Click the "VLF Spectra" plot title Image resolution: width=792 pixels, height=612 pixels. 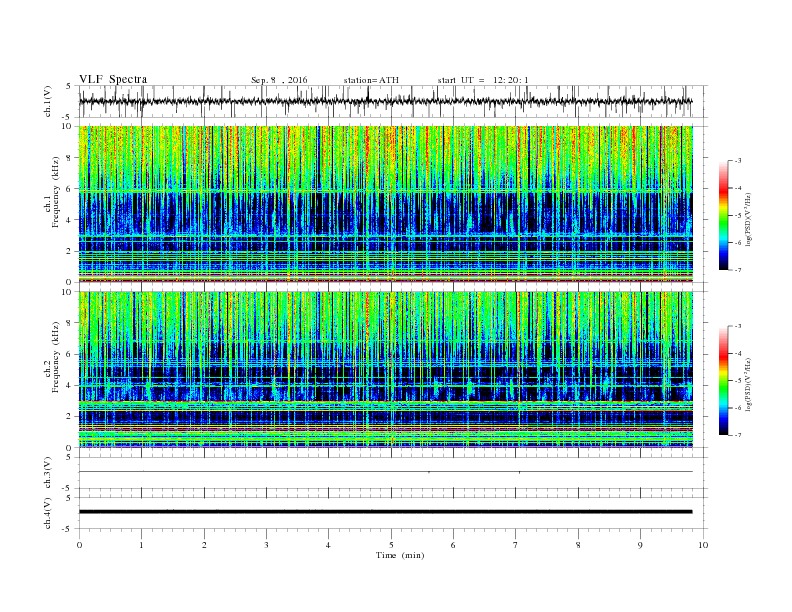pos(113,79)
